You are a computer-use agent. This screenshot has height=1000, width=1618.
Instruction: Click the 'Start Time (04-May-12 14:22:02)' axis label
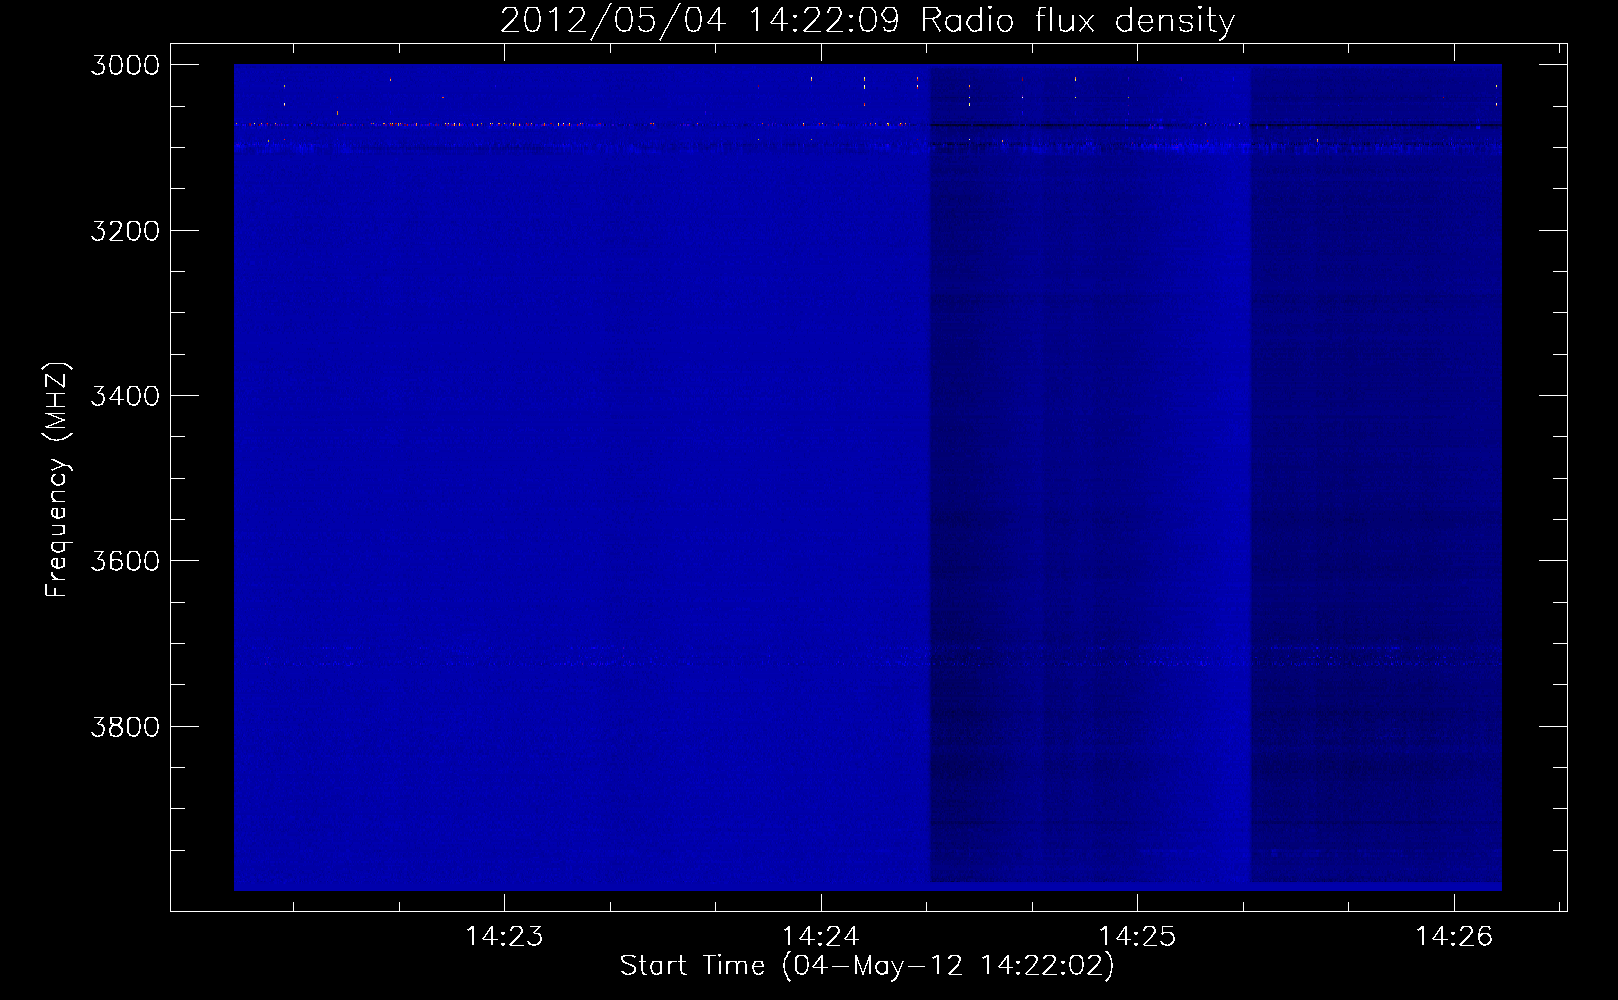867,966
